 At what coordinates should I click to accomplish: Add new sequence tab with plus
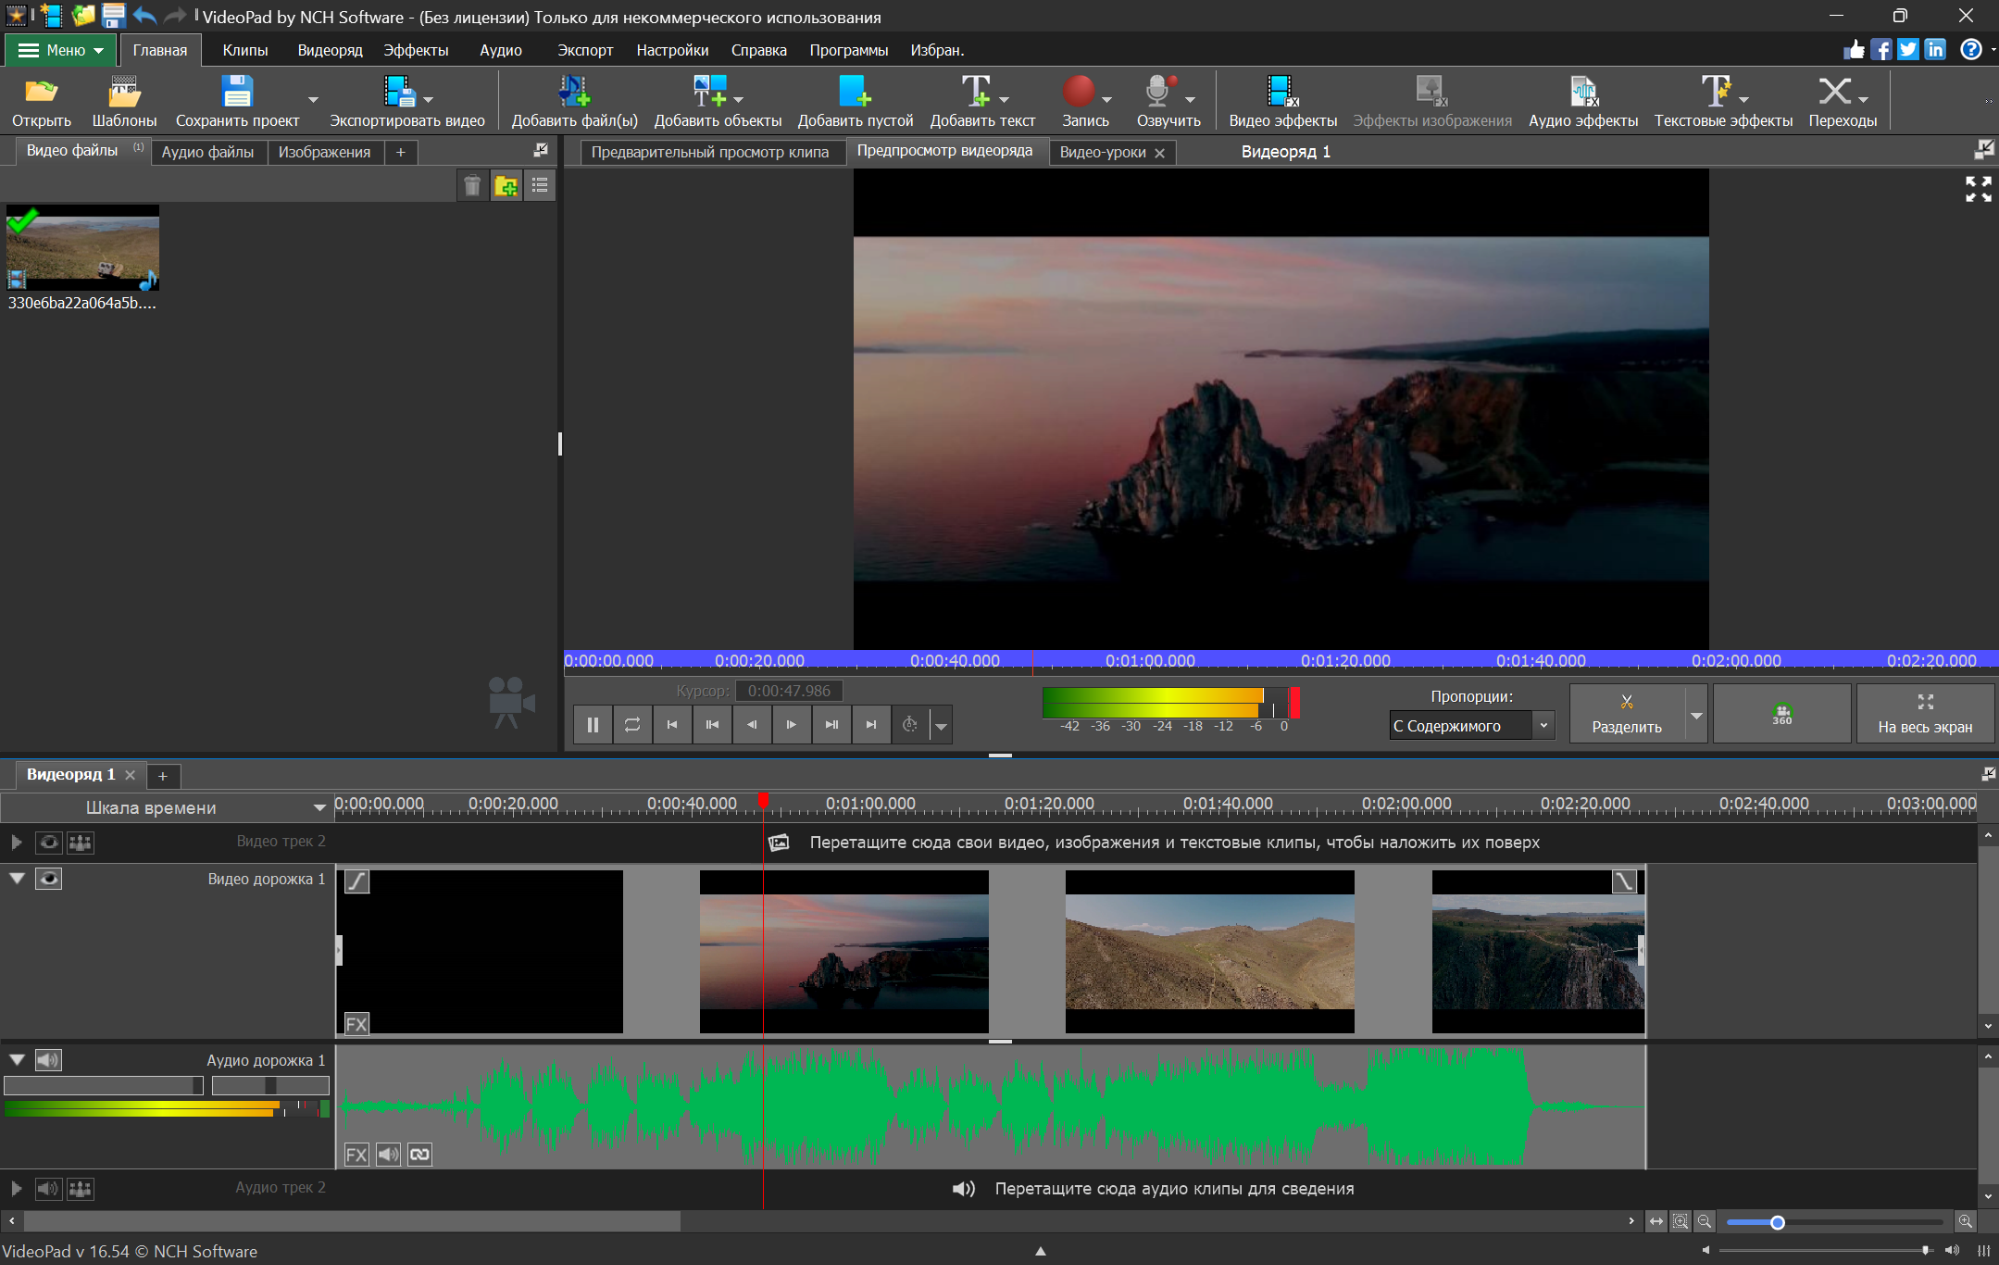point(162,776)
